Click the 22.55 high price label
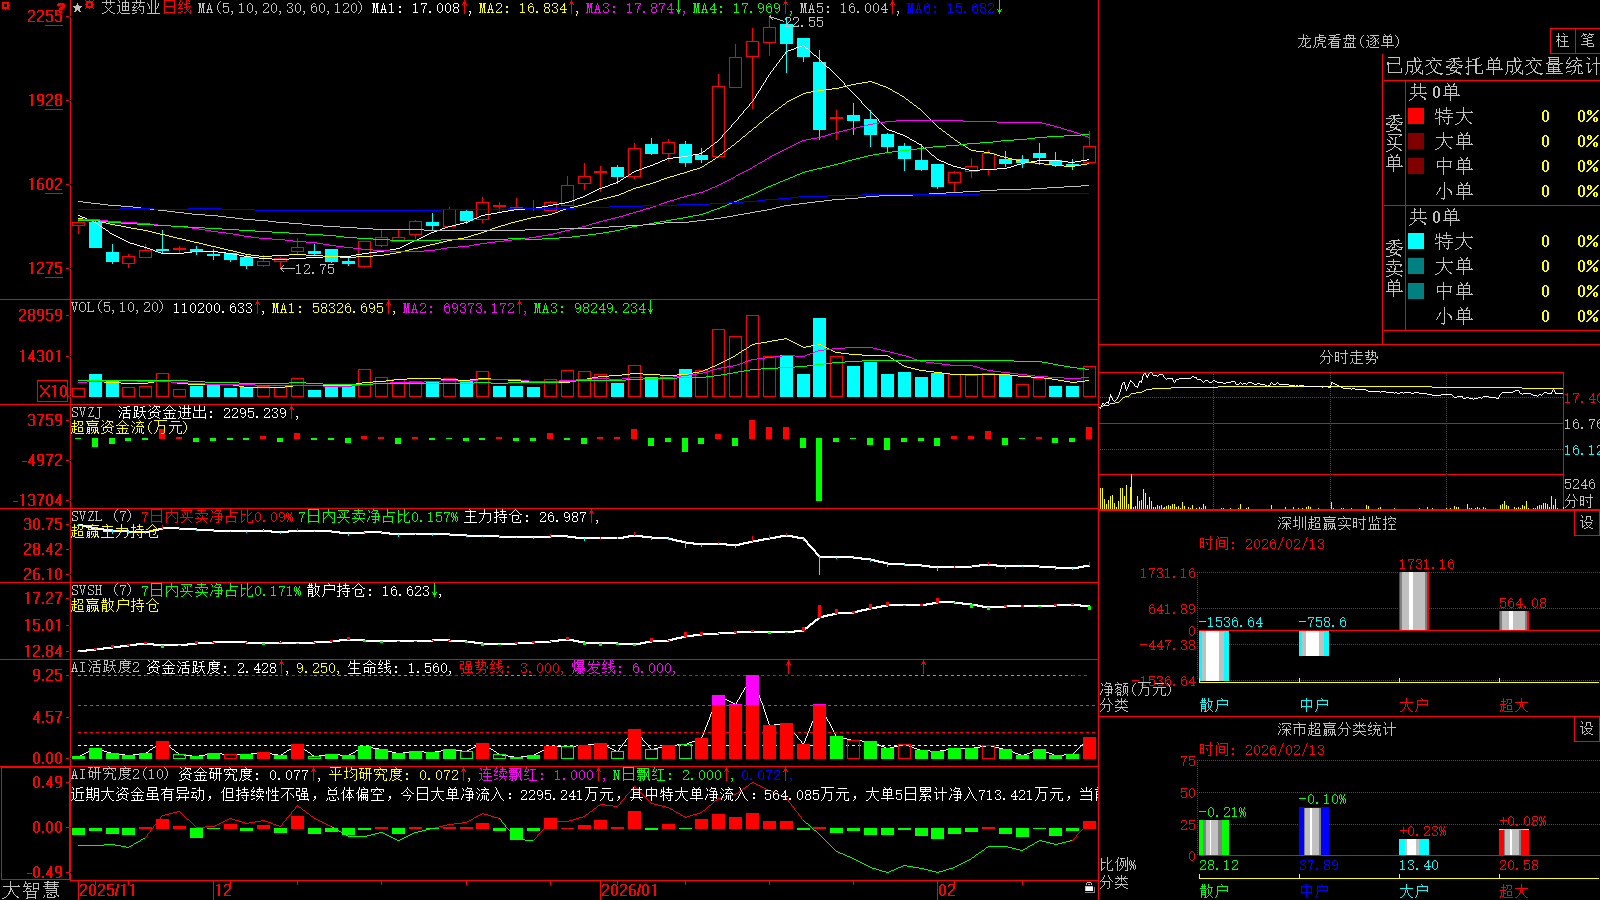The width and height of the screenshot is (1600, 900). click(x=804, y=22)
